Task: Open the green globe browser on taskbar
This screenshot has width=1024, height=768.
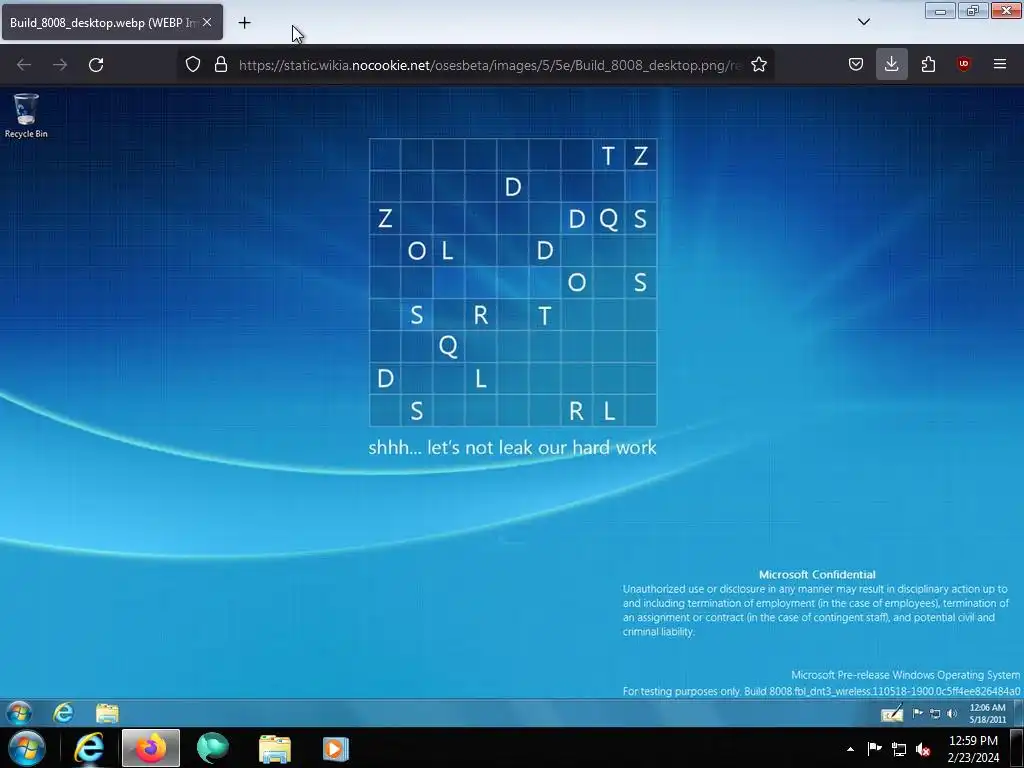Action: pyautogui.click(x=212, y=748)
